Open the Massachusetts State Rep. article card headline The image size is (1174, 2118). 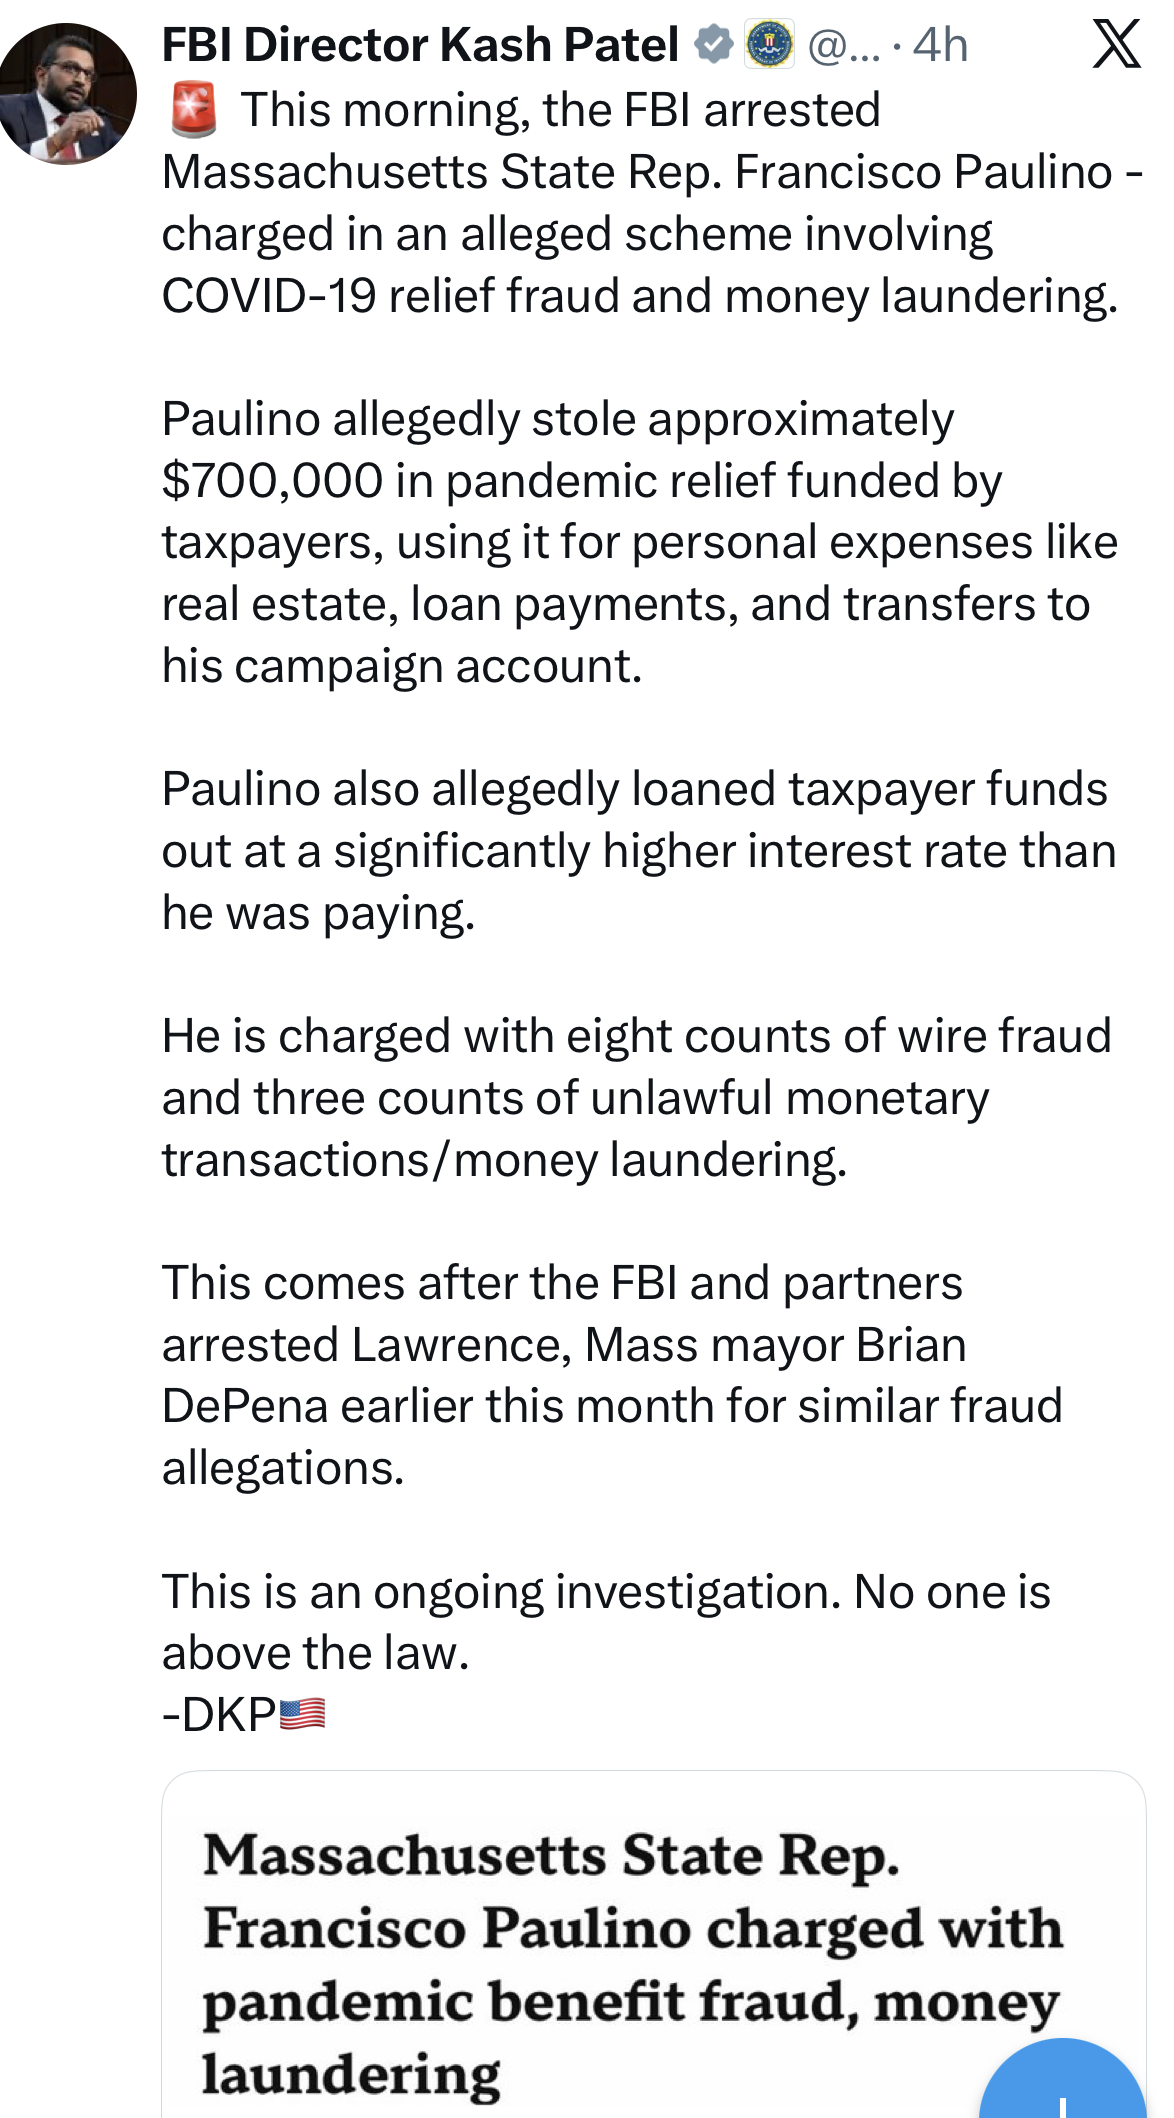(632, 1965)
